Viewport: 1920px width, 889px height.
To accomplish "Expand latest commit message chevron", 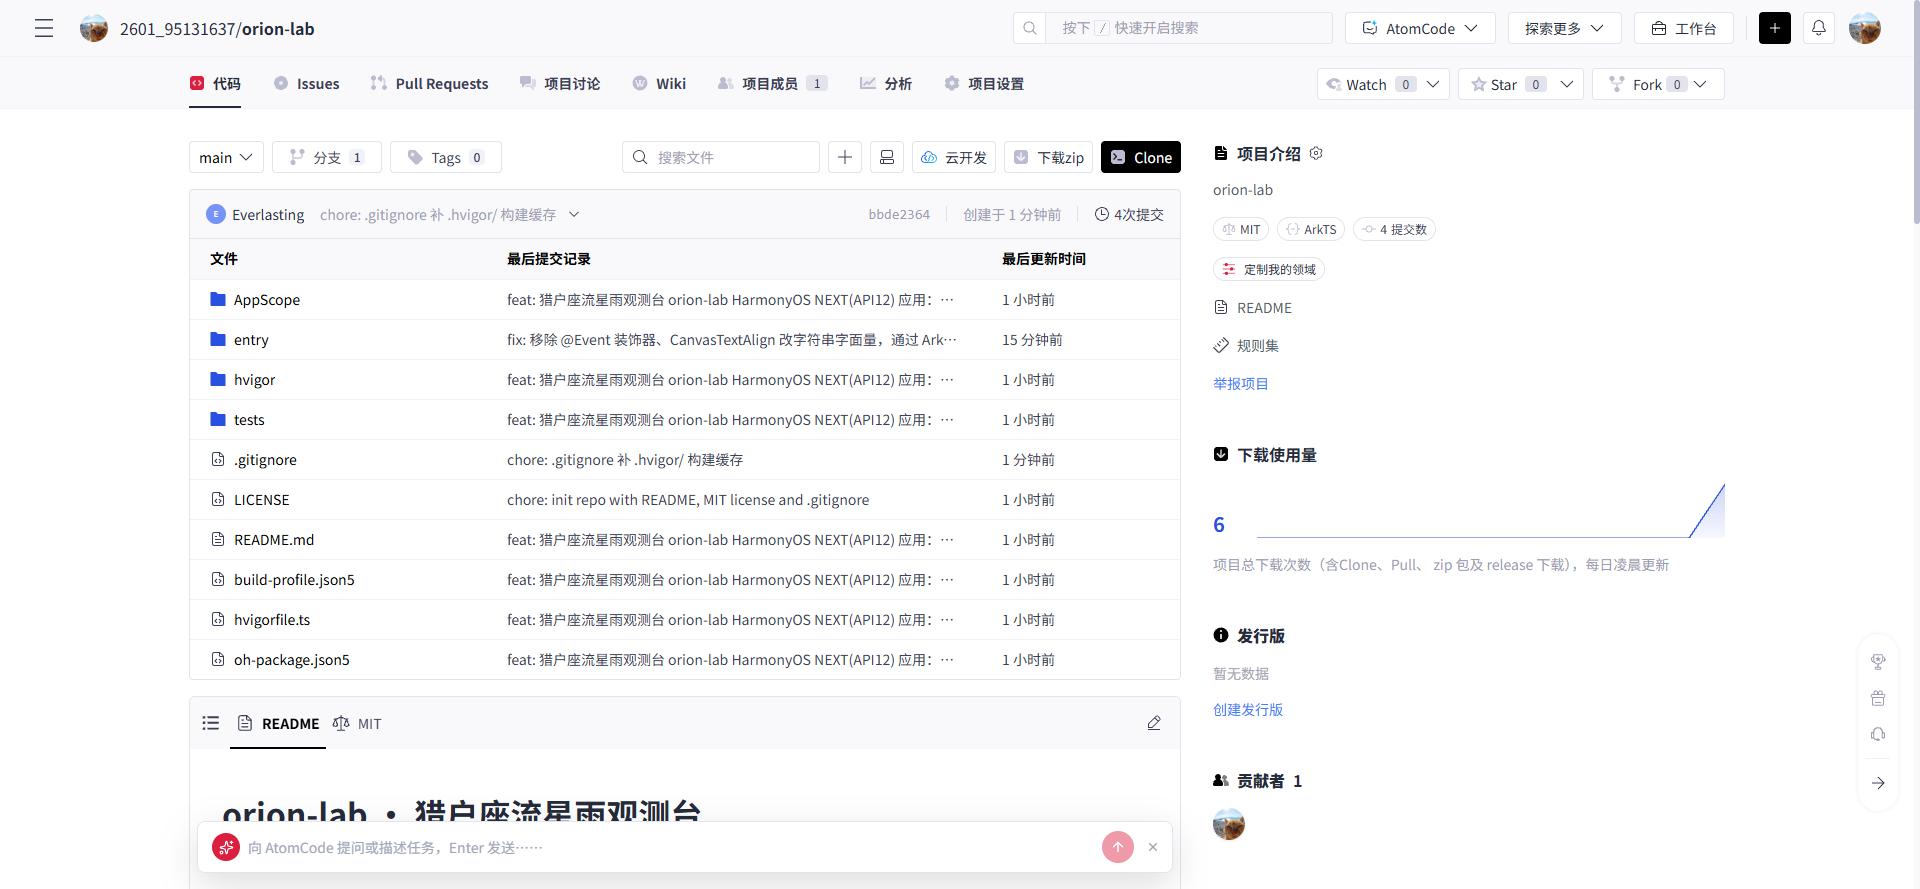I will 574,214.
